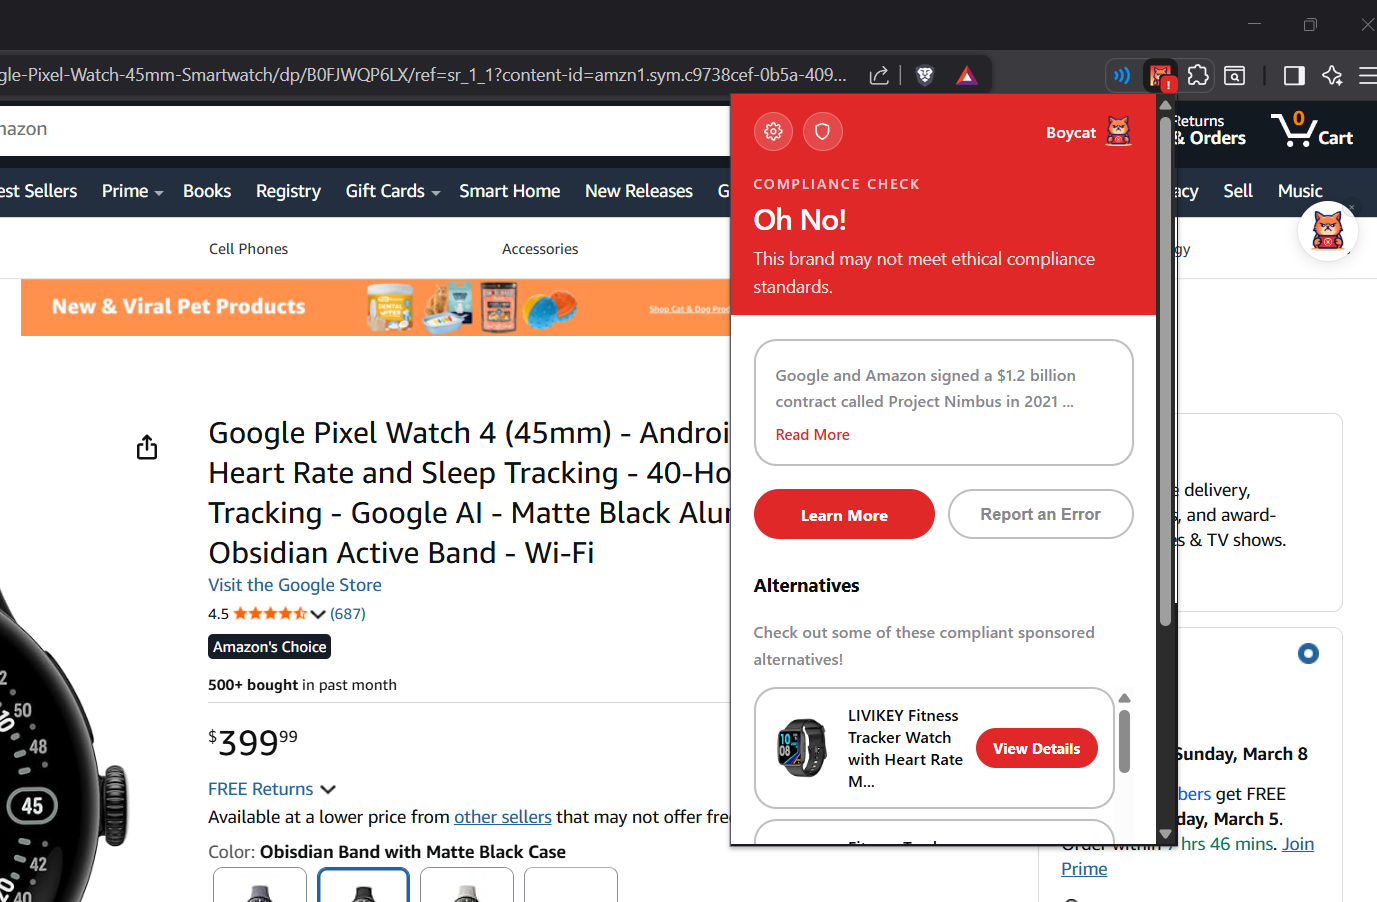Open the Visit the Google Store link
1377x902 pixels.
[294, 585]
